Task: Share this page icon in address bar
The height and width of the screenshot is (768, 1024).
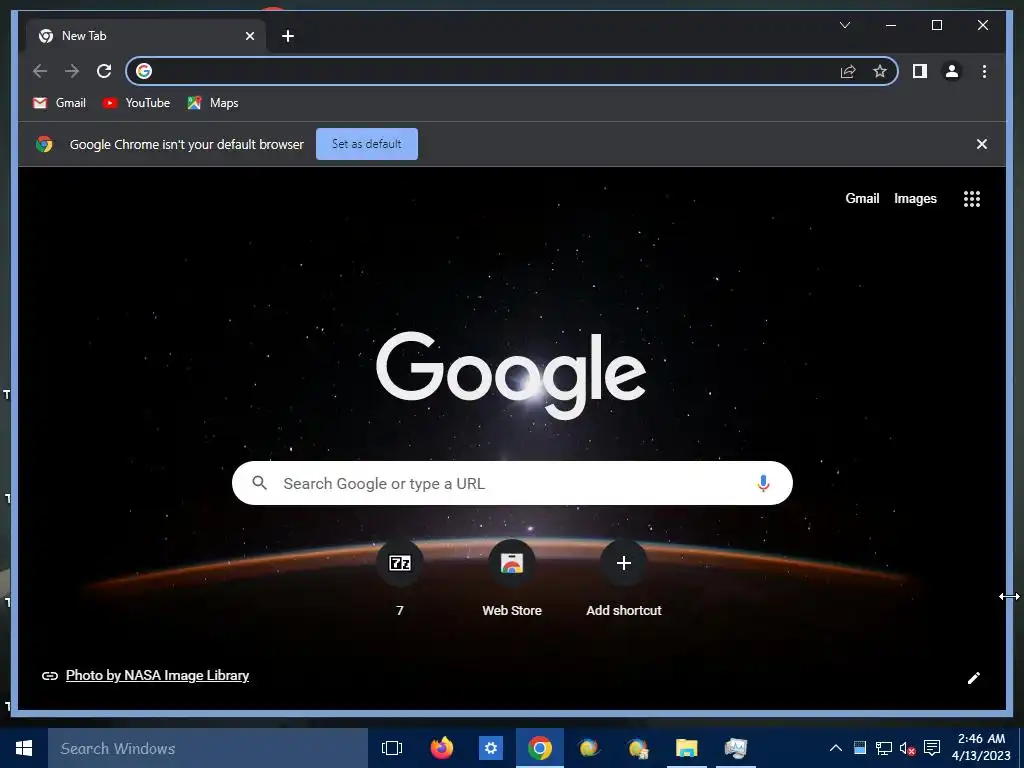Action: point(848,71)
